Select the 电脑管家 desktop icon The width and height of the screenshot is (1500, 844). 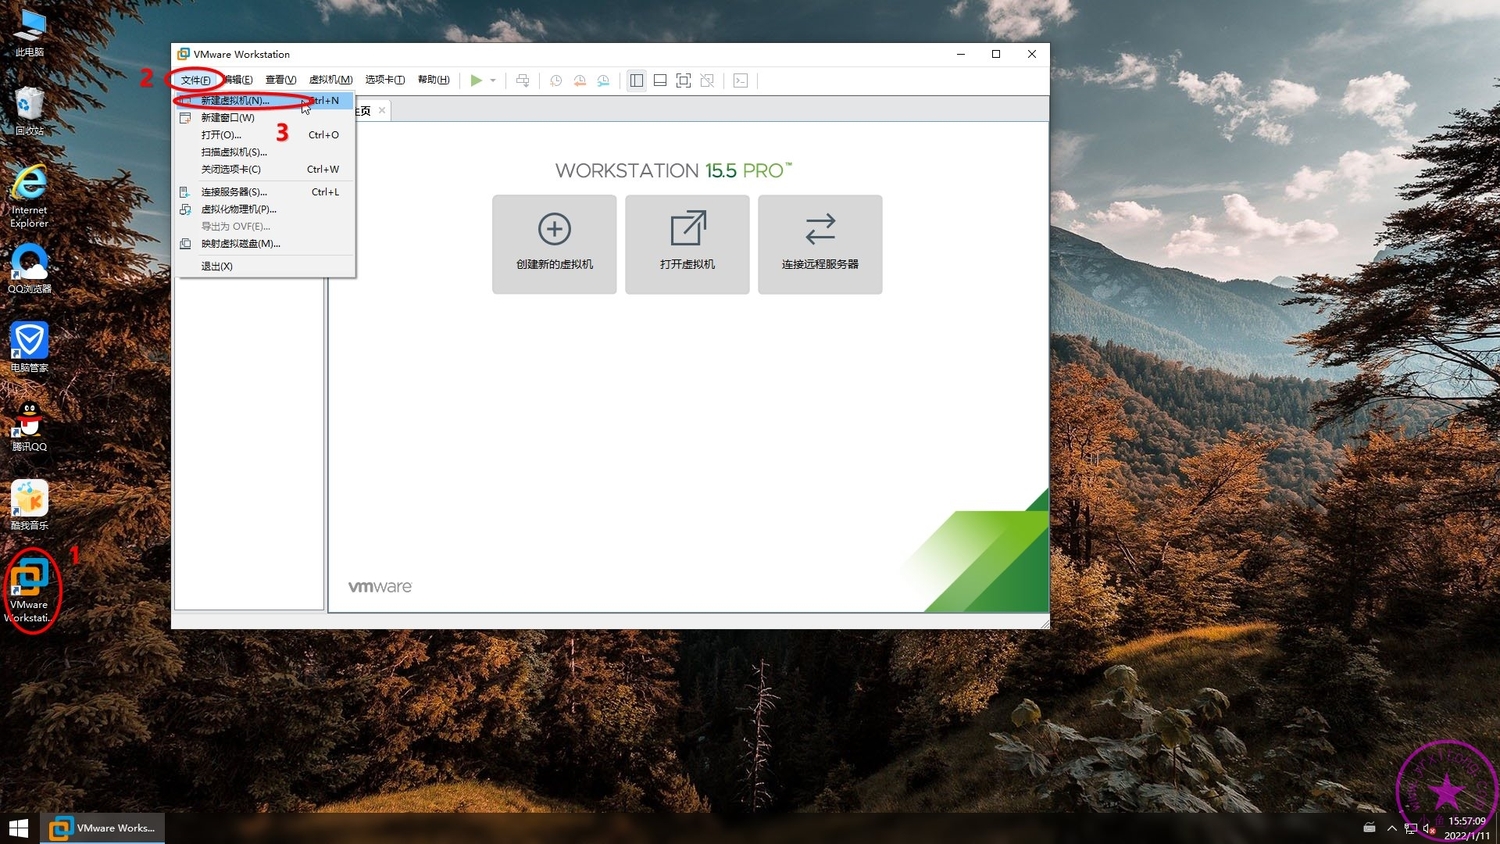click(30, 348)
